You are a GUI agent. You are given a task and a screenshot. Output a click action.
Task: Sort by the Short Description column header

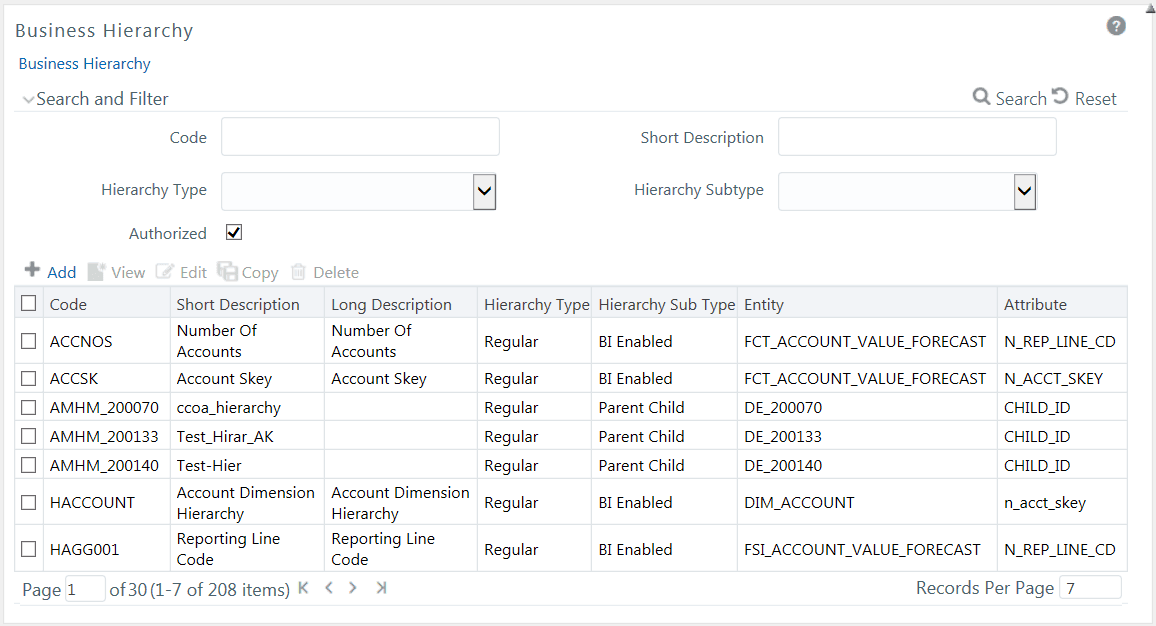click(x=238, y=304)
